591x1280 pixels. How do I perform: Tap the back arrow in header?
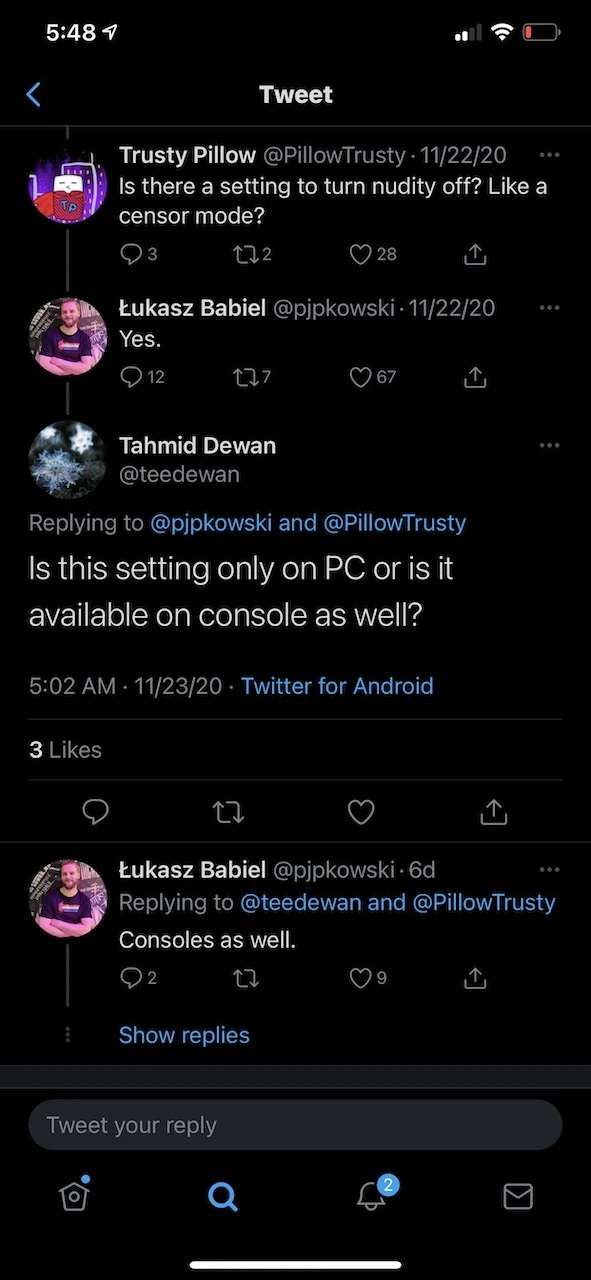pyautogui.click(x=33, y=95)
